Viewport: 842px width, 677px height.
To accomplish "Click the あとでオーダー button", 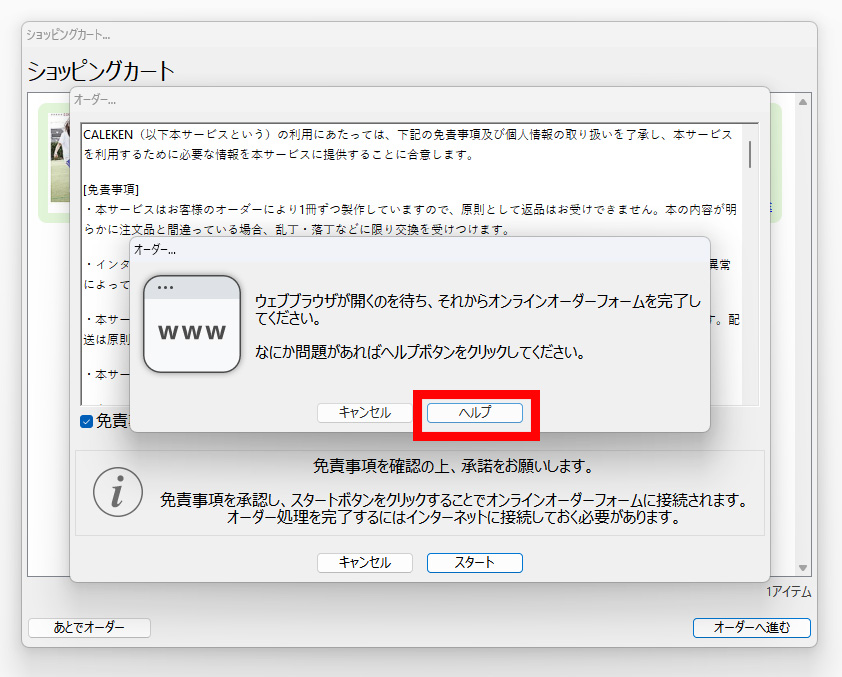I will pos(89,628).
